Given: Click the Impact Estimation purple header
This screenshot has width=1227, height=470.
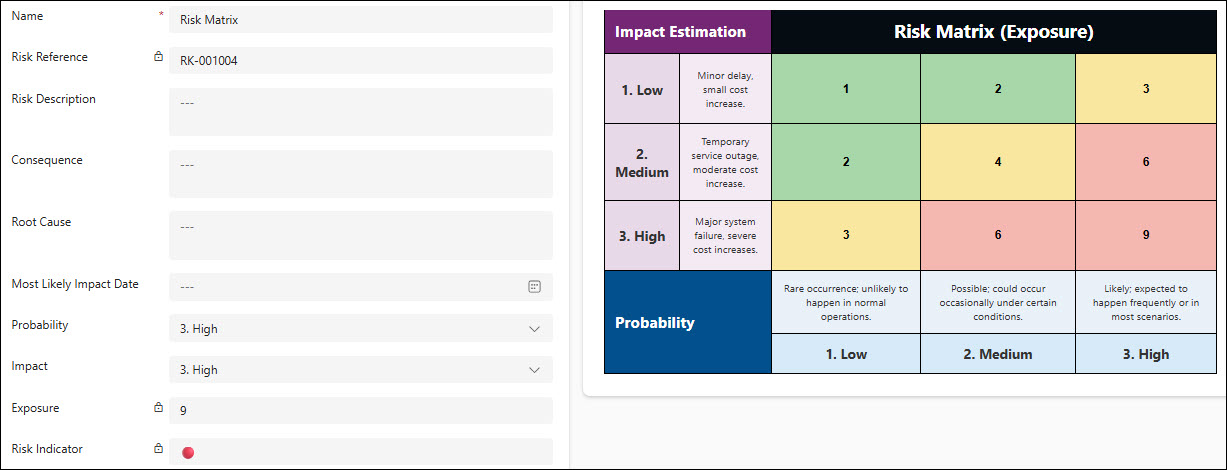Looking at the screenshot, I should point(688,32).
